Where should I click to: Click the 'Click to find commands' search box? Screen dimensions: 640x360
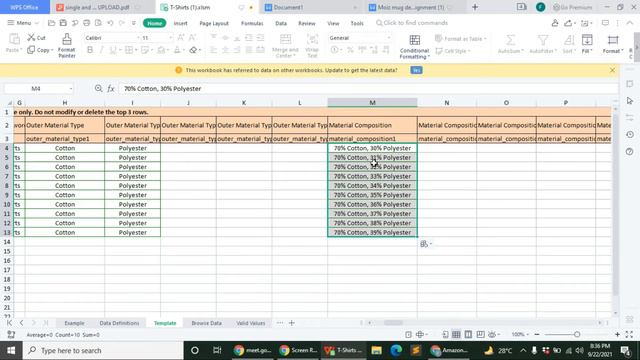point(412,23)
